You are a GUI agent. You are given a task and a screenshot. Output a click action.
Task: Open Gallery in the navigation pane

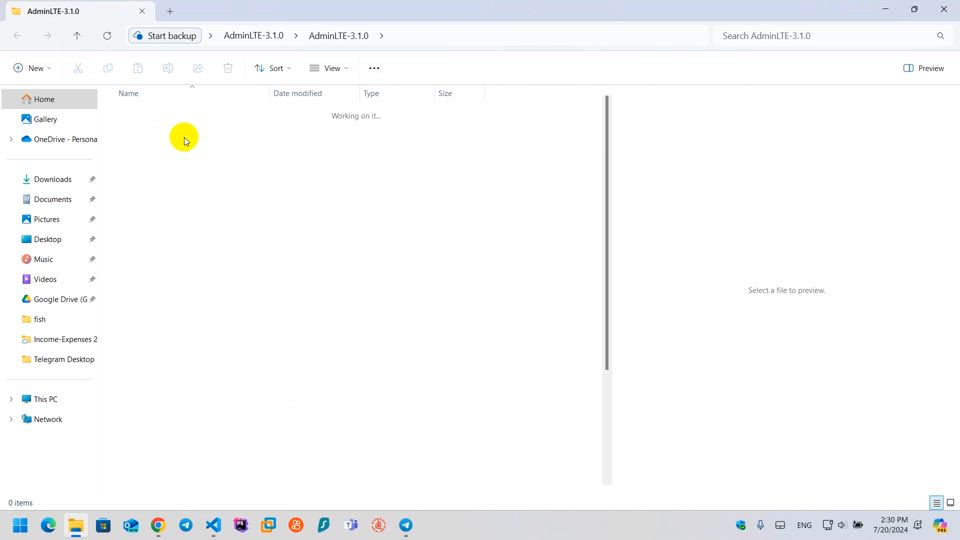click(45, 119)
